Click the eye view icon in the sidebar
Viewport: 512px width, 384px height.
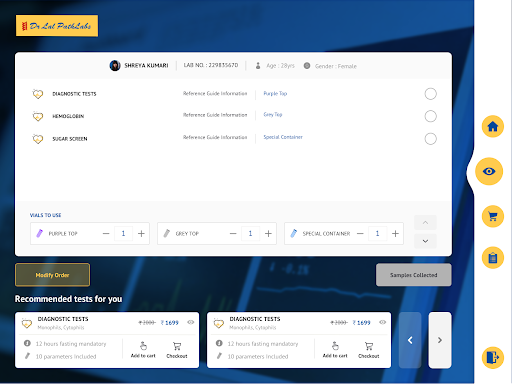pos(489,171)
